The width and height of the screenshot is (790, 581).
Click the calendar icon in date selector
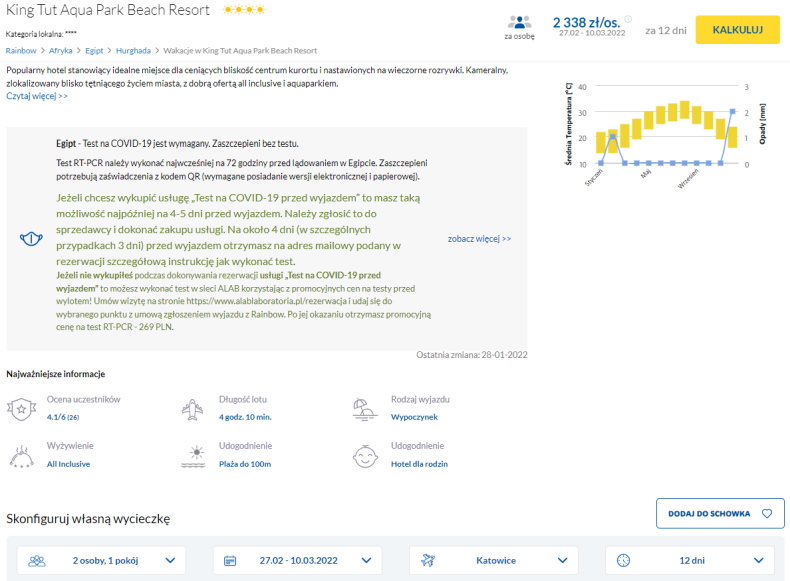click(x=230, y=560)
